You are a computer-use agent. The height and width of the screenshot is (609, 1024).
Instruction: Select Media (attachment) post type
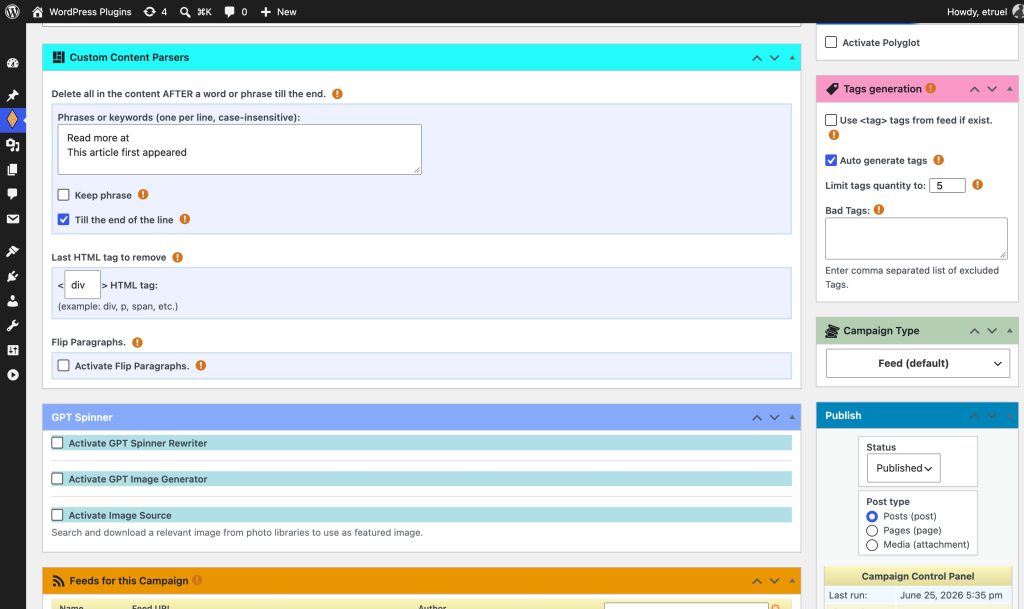coord(872,545)
